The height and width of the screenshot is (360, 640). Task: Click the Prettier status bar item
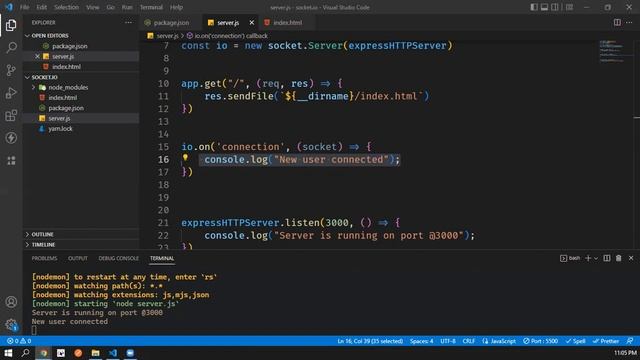[606, 341]
